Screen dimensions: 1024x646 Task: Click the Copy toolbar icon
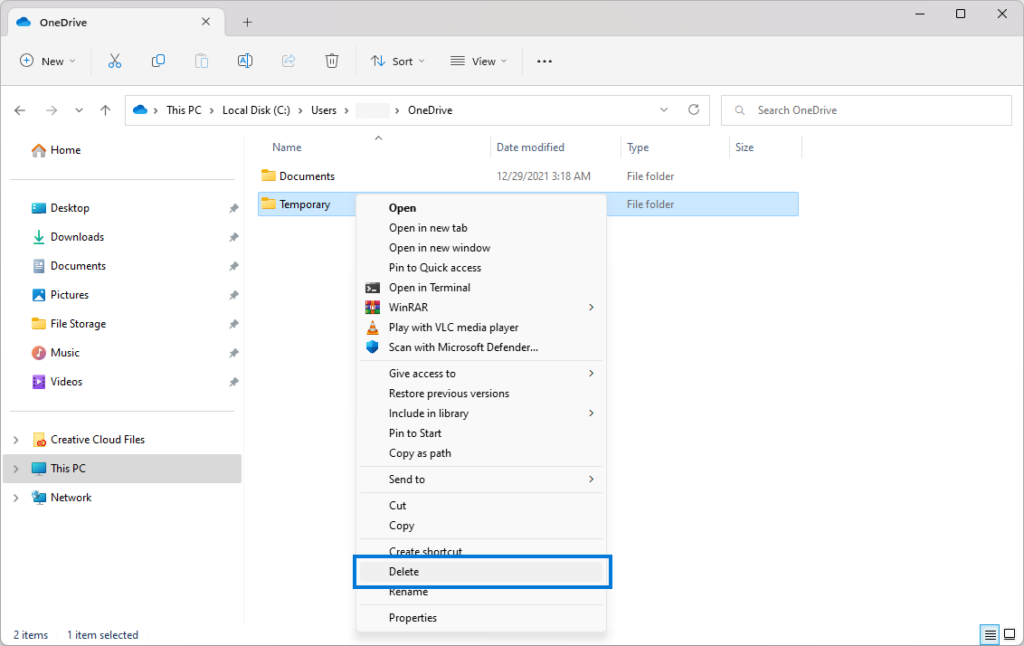pyautogui.click(x=158, y=61)
